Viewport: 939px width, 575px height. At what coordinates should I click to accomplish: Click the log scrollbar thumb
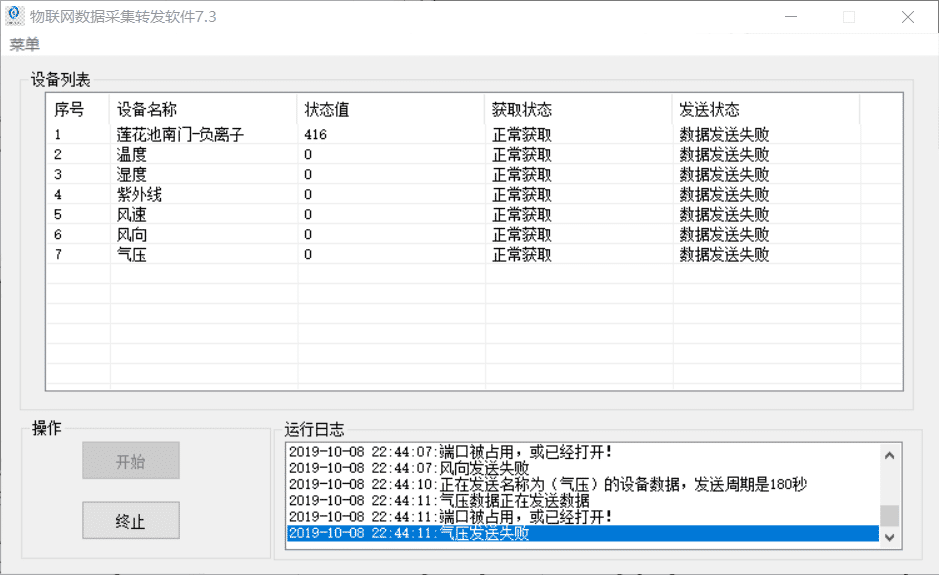(889, 515)
